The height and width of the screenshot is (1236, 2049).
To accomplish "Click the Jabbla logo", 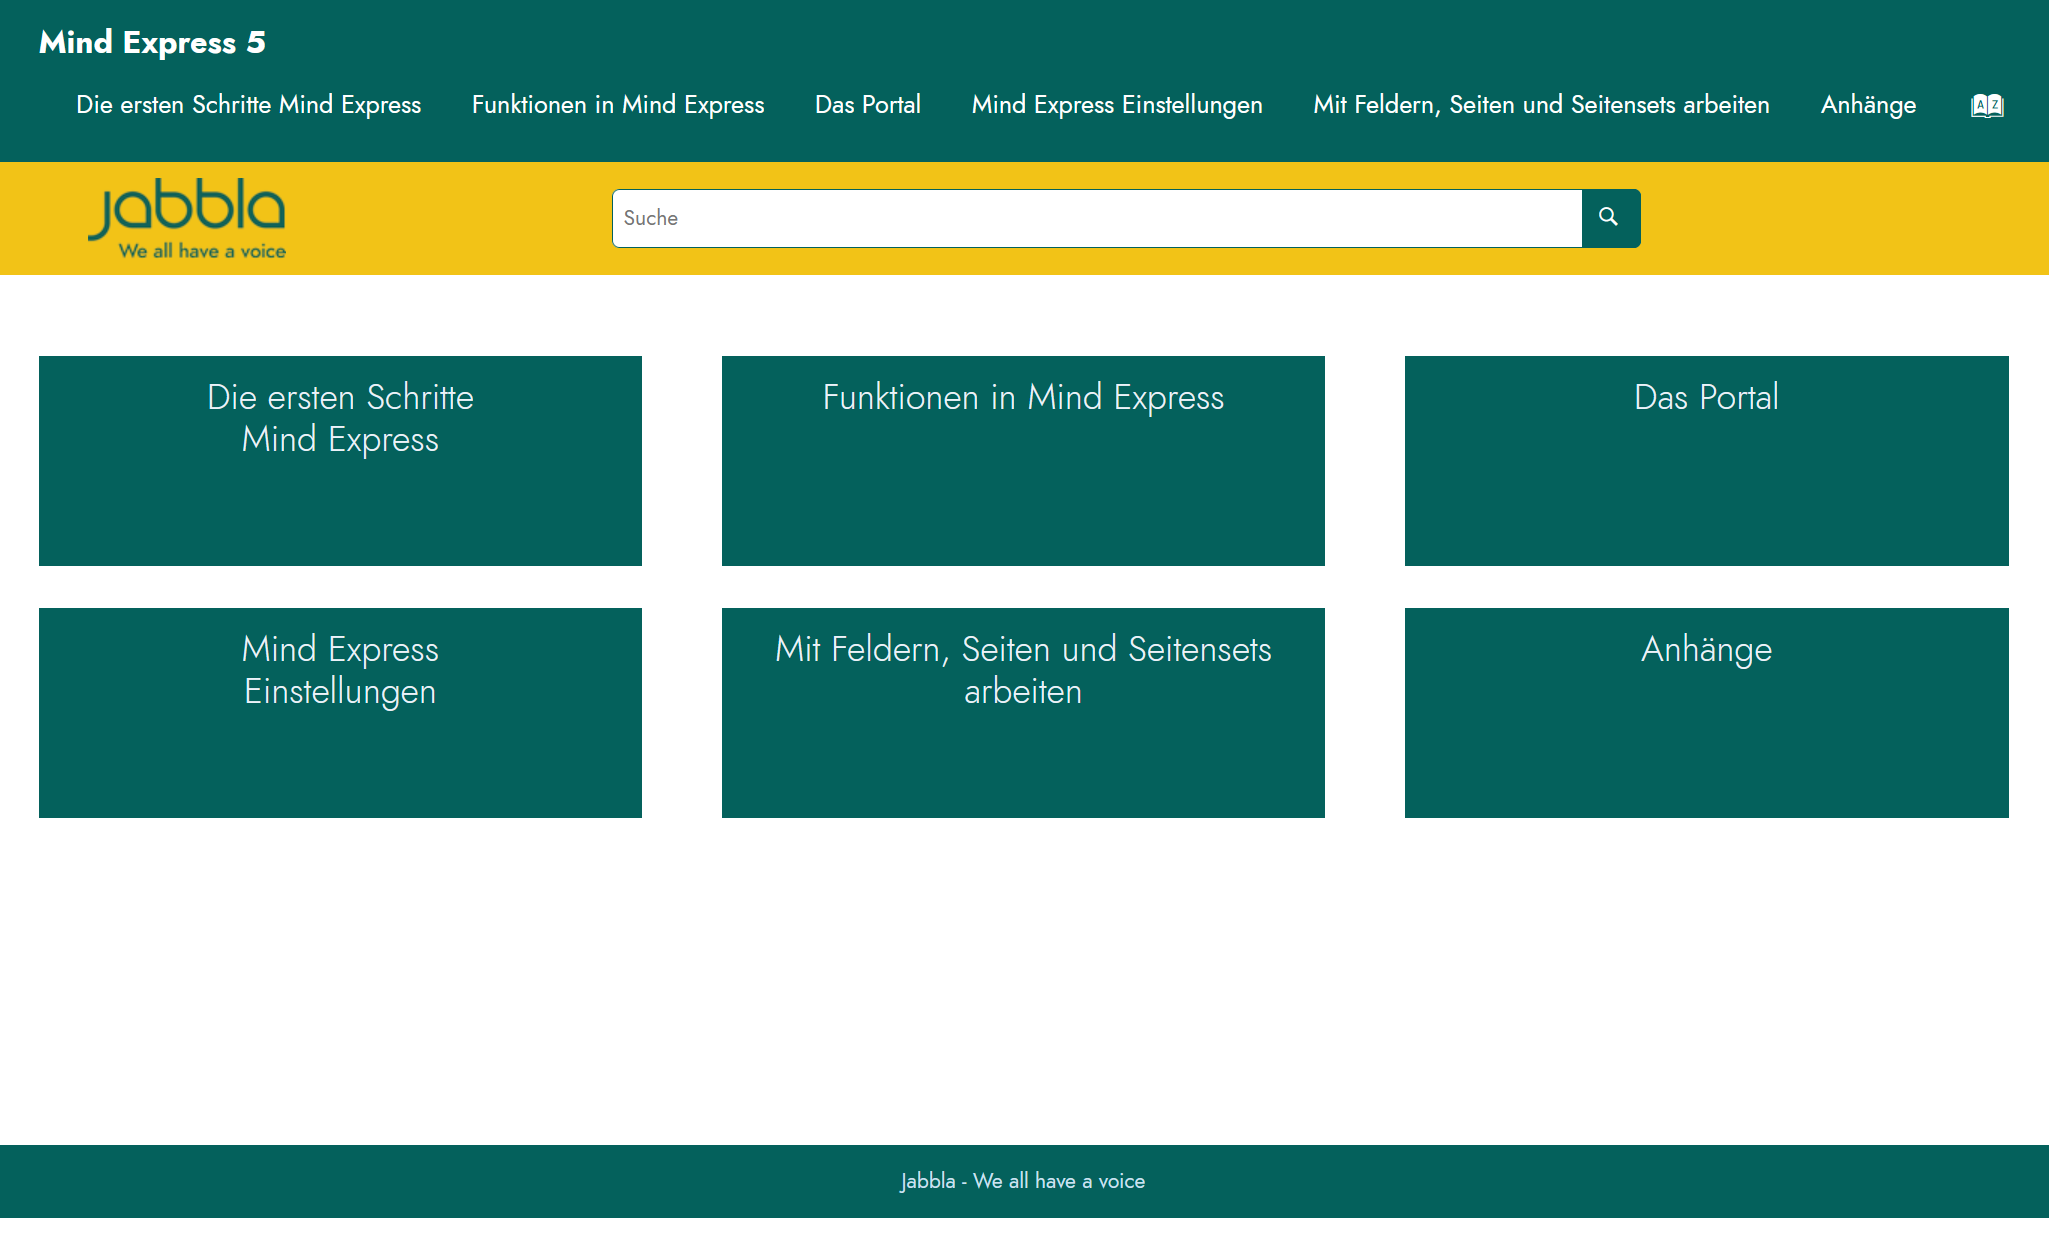I will (x=187, y=219).
